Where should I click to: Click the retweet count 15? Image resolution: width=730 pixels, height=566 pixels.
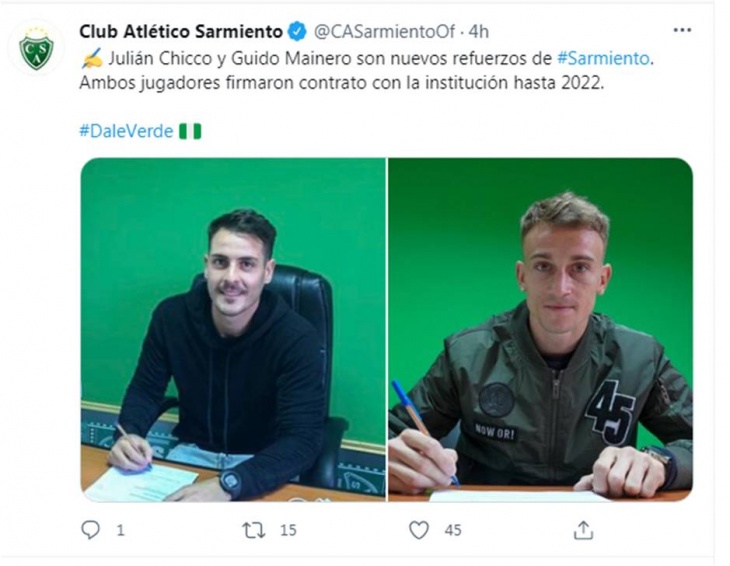click(288, 530)
